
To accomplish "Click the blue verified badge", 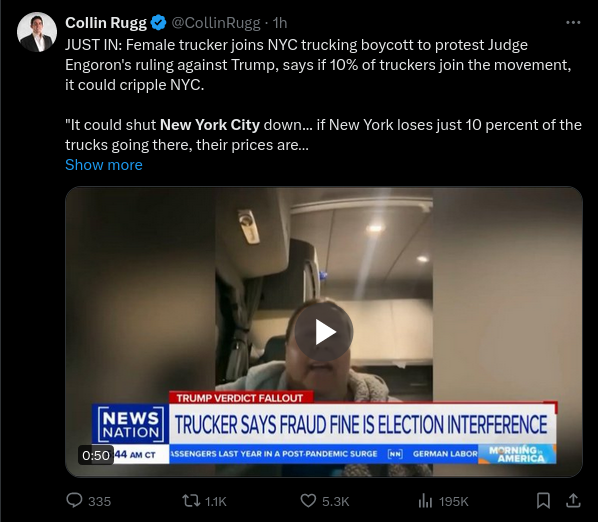I will 158,23.
